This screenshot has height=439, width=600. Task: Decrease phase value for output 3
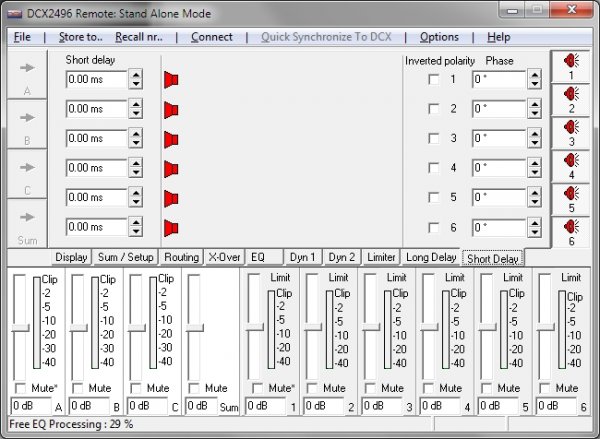[535, 143]
